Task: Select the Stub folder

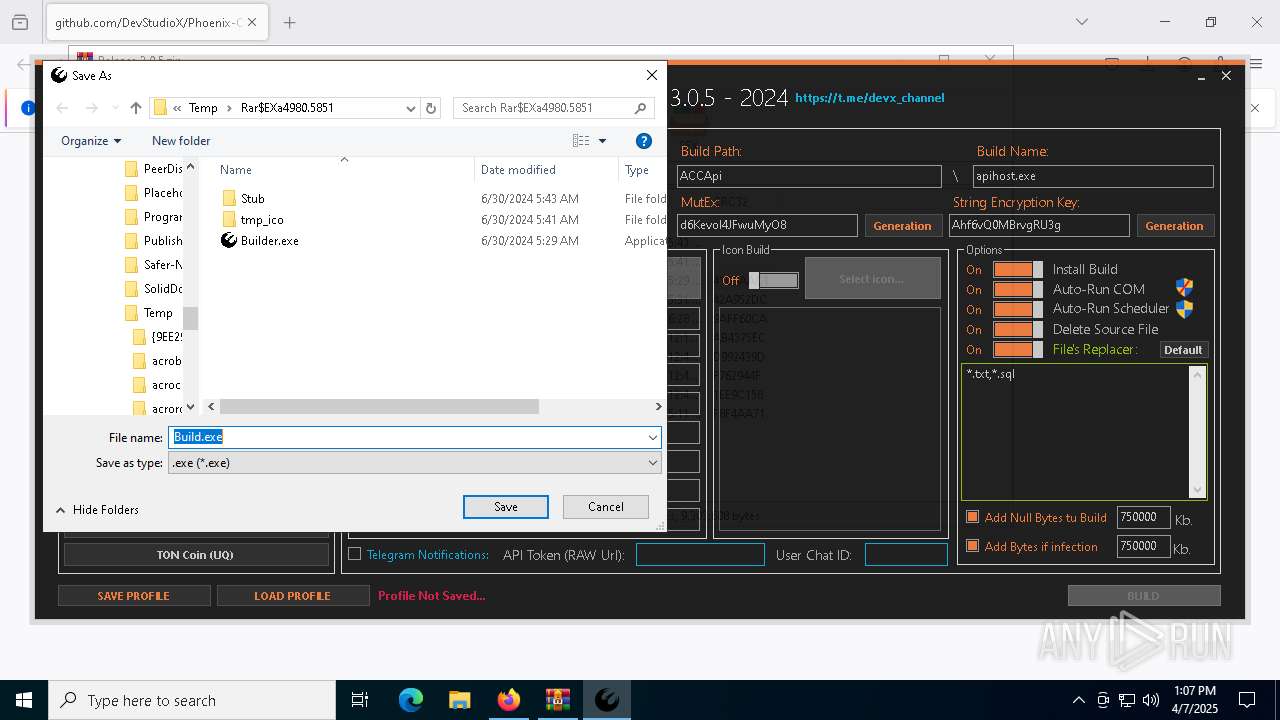Action: pyautogui.click(x=252, y=199)
